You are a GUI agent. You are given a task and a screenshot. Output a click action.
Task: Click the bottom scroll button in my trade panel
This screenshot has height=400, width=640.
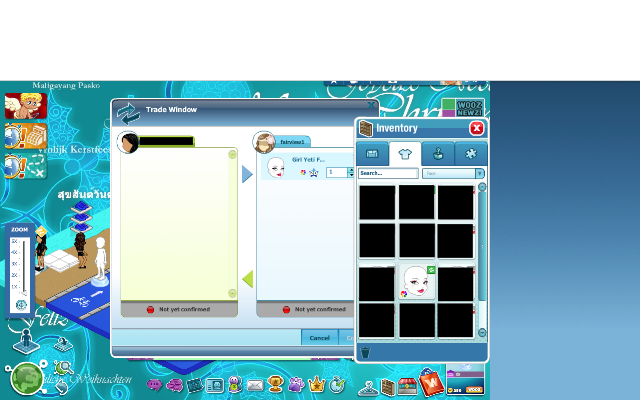pos(232,293)
